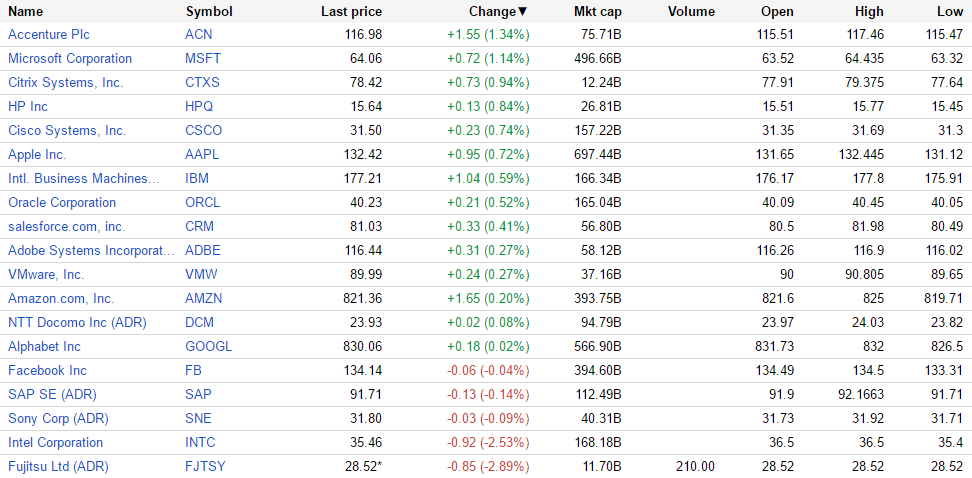Viewport: 972px width, 478px height.
Task: Click the FB ticker symbol
Action: click(194, 370)
